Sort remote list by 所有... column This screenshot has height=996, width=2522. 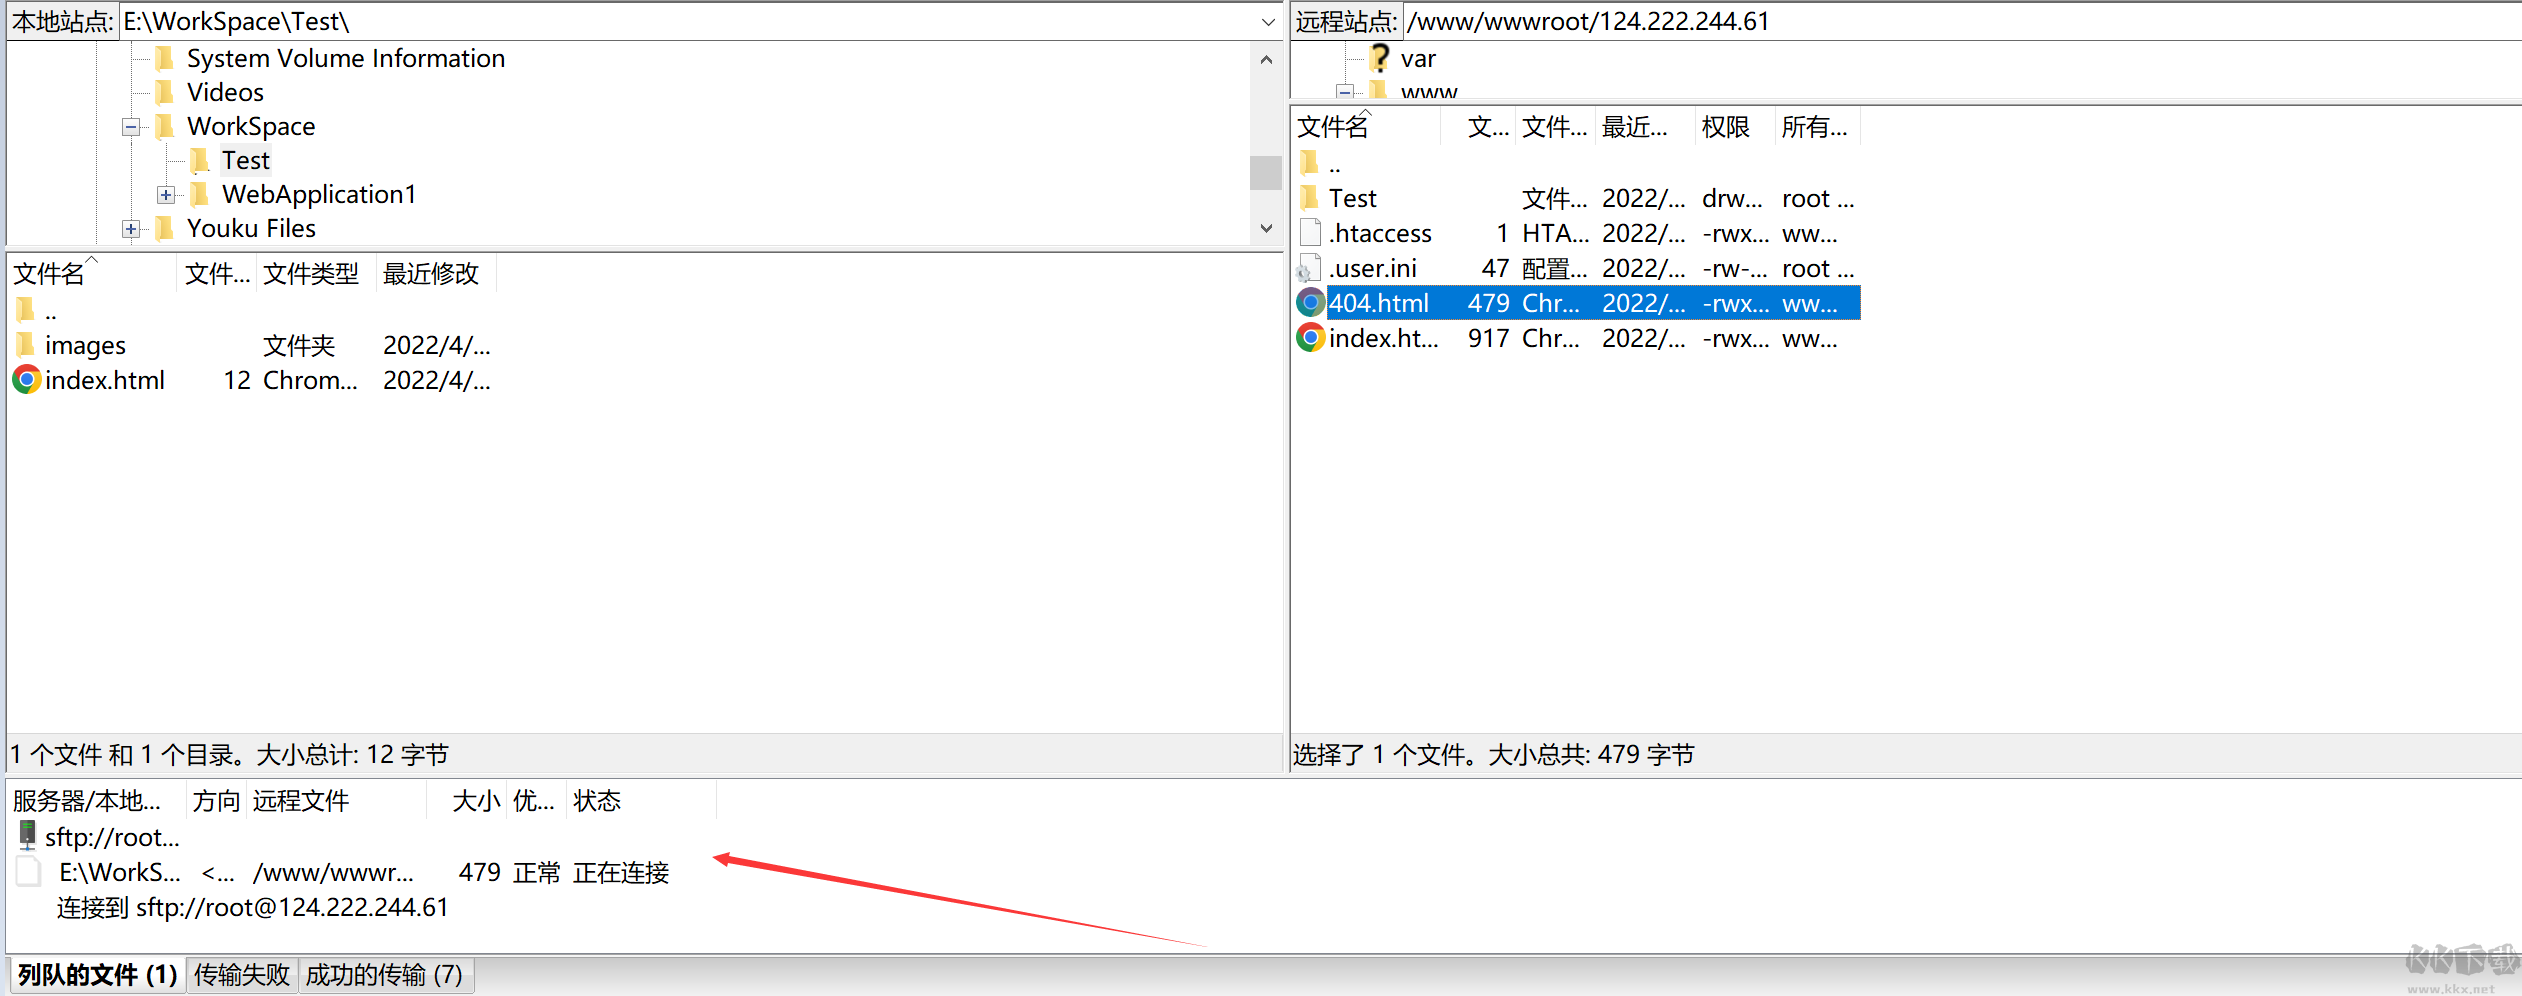1818,127
